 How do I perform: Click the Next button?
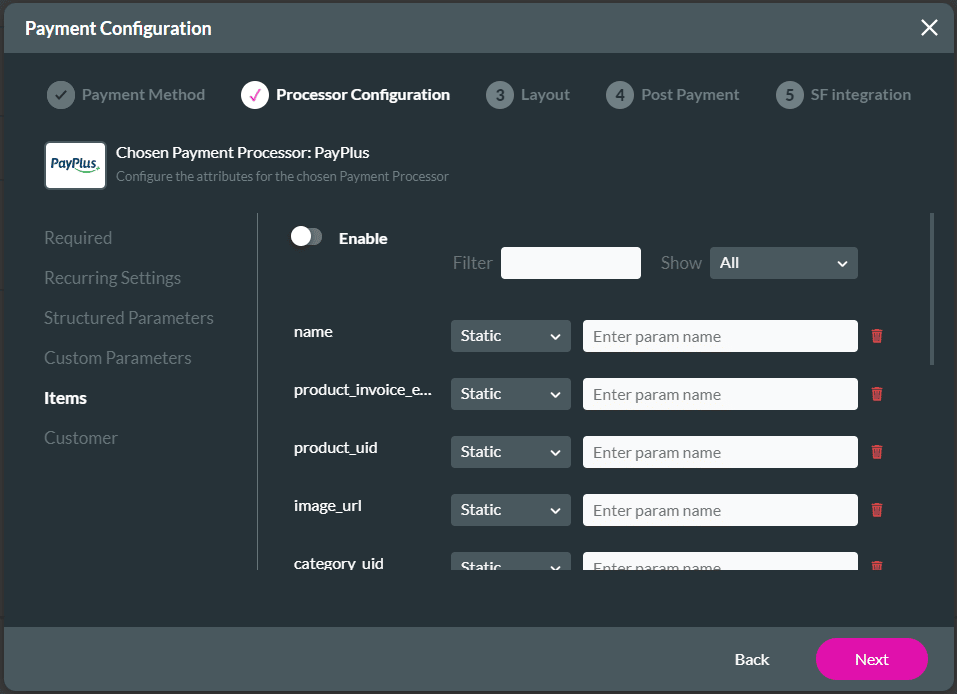coord(871,659)
